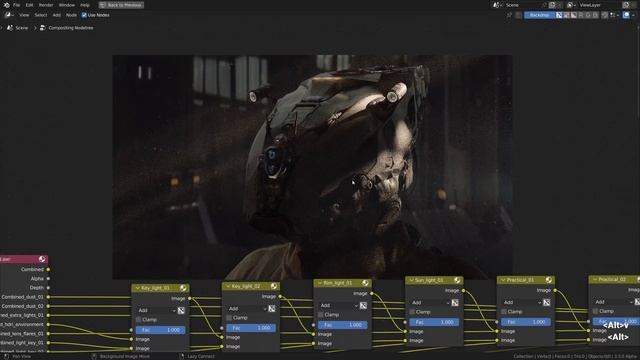The width and height of the screenshot is (640, 360).
Task: Click the overlay toggle icon in header
Action: coord(626,15)
